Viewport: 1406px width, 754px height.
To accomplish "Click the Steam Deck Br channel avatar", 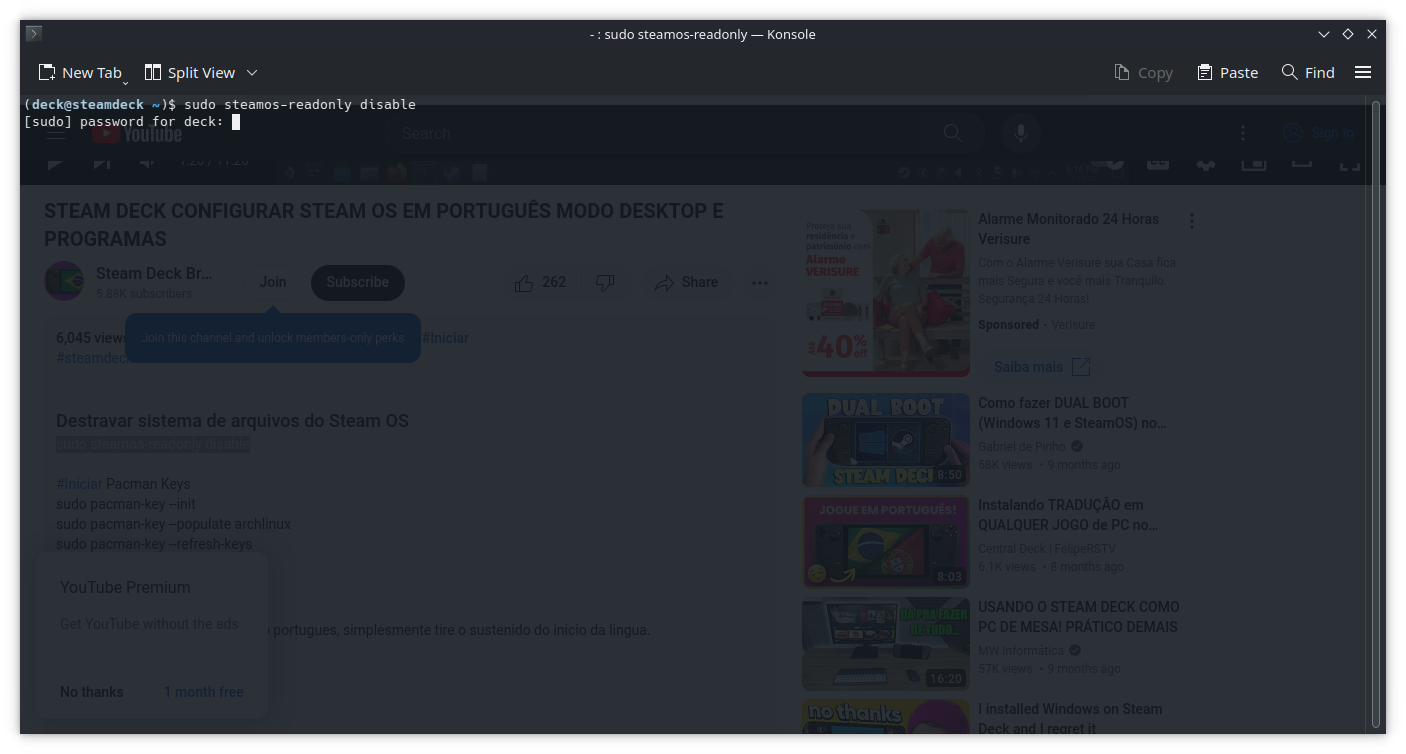I will [x=64, y=281].
